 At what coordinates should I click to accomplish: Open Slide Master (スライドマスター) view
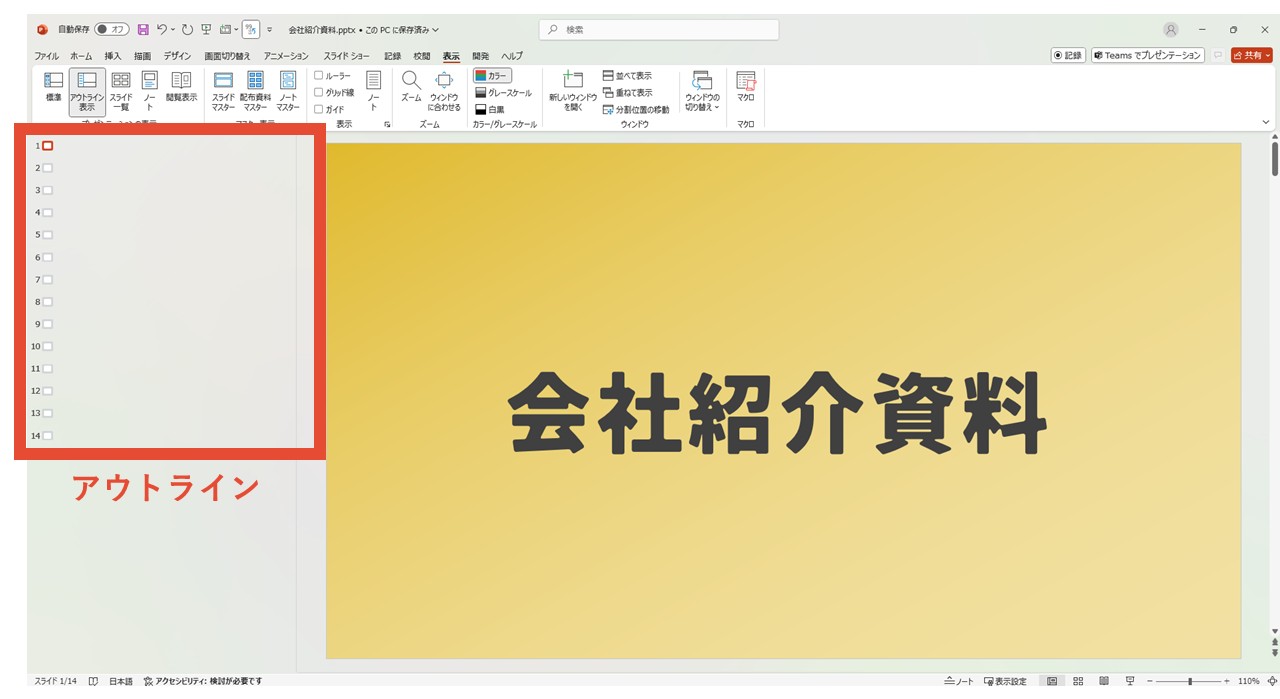coord(223,91)
